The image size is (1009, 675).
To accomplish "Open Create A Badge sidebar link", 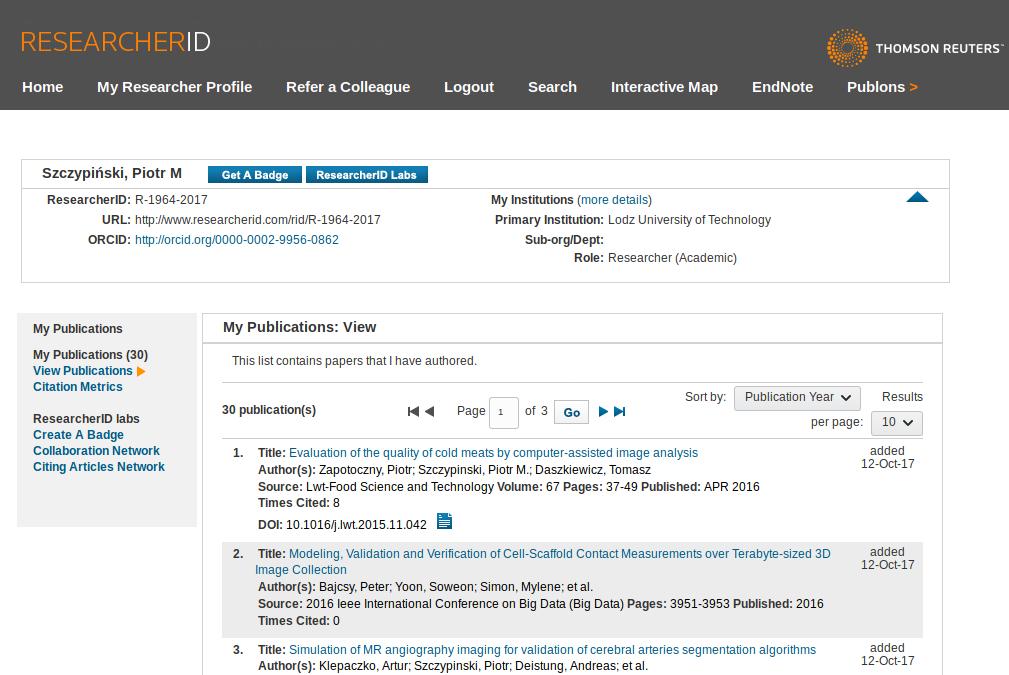I will (x=79, y=435).
